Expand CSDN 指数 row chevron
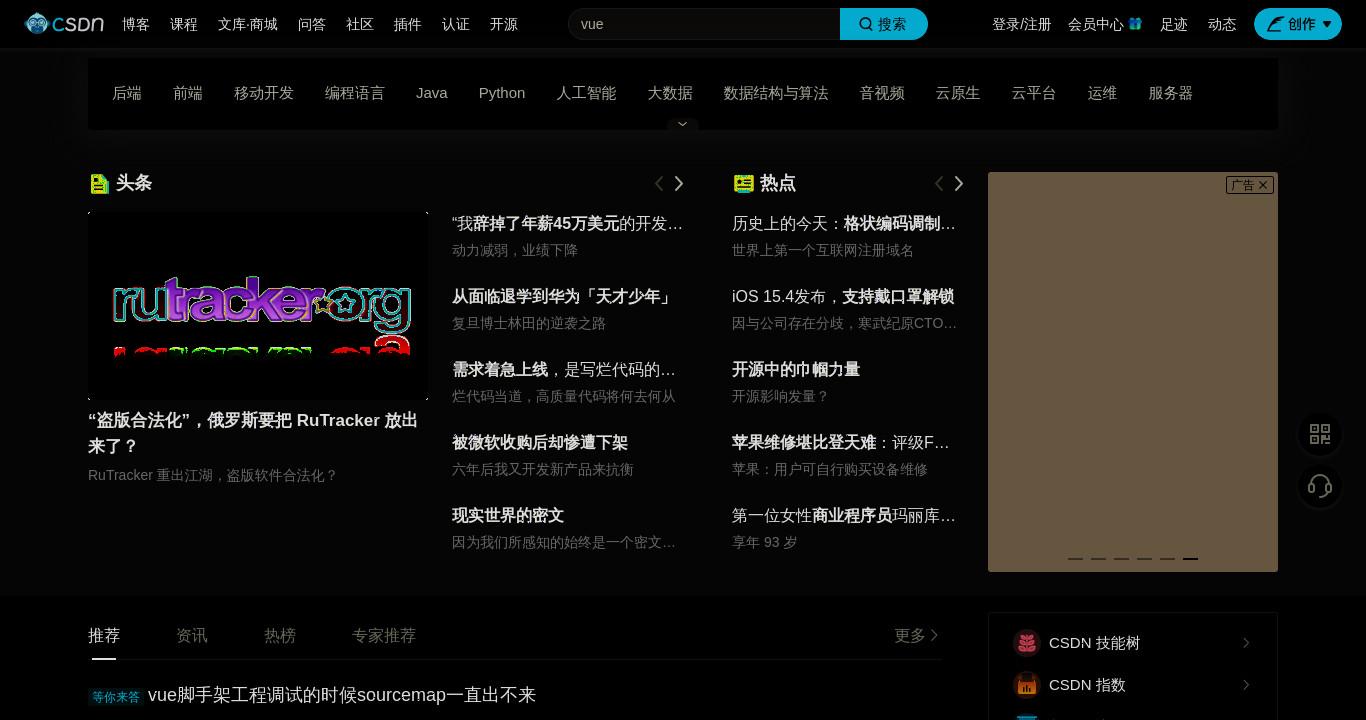 click(x=1246, y=685)
